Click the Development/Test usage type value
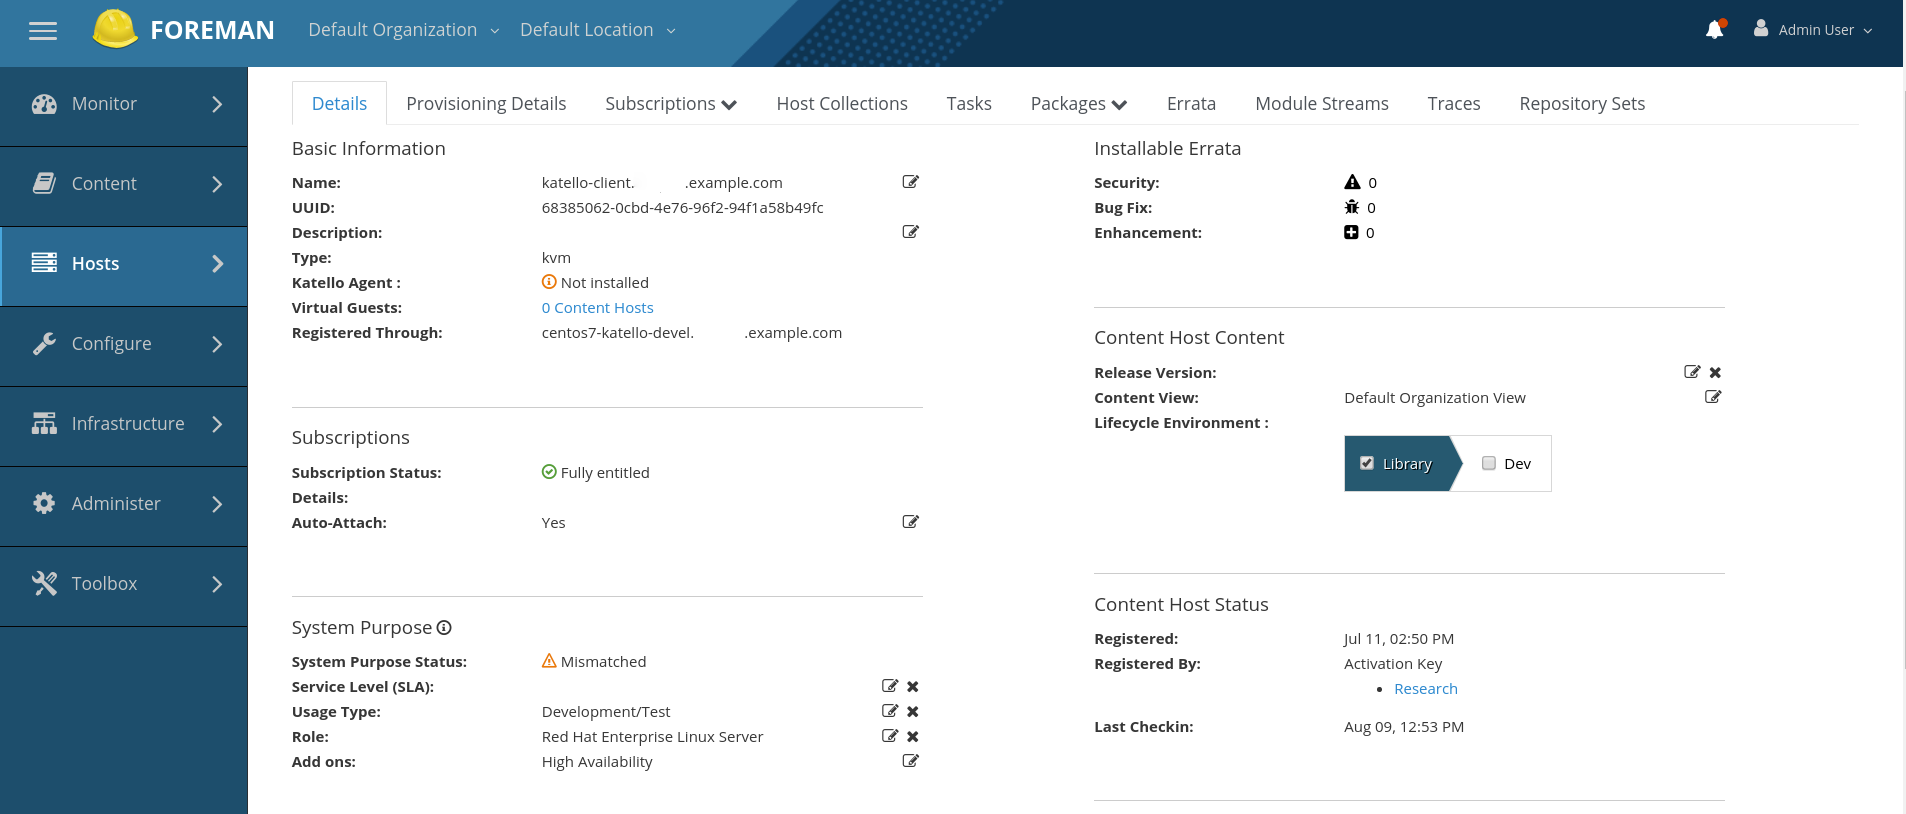 pos(606,712)
